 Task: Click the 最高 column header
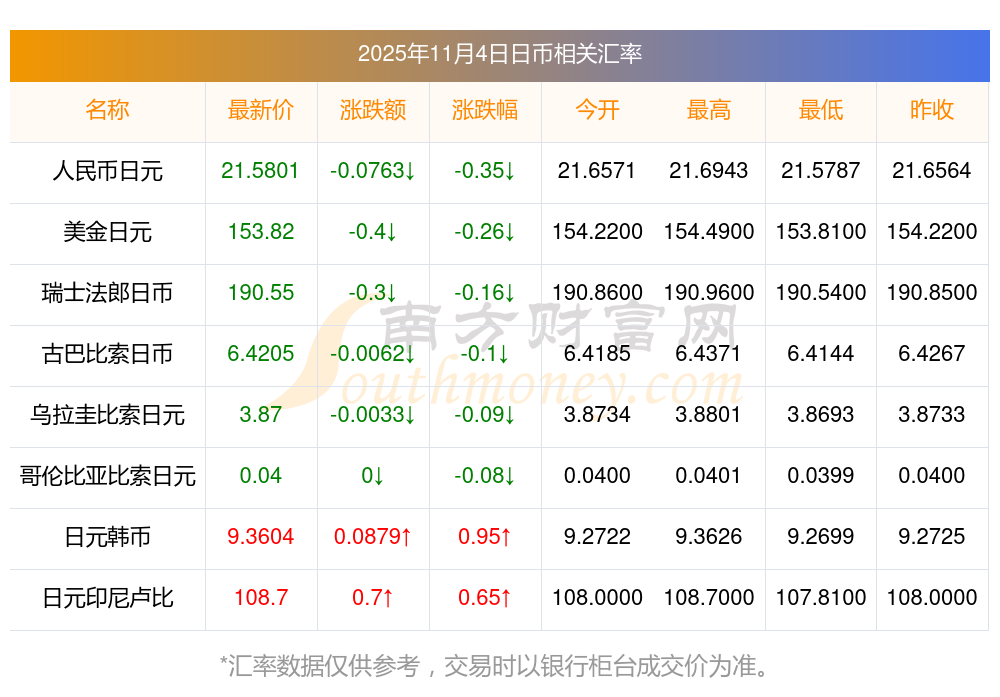point(709,110)
